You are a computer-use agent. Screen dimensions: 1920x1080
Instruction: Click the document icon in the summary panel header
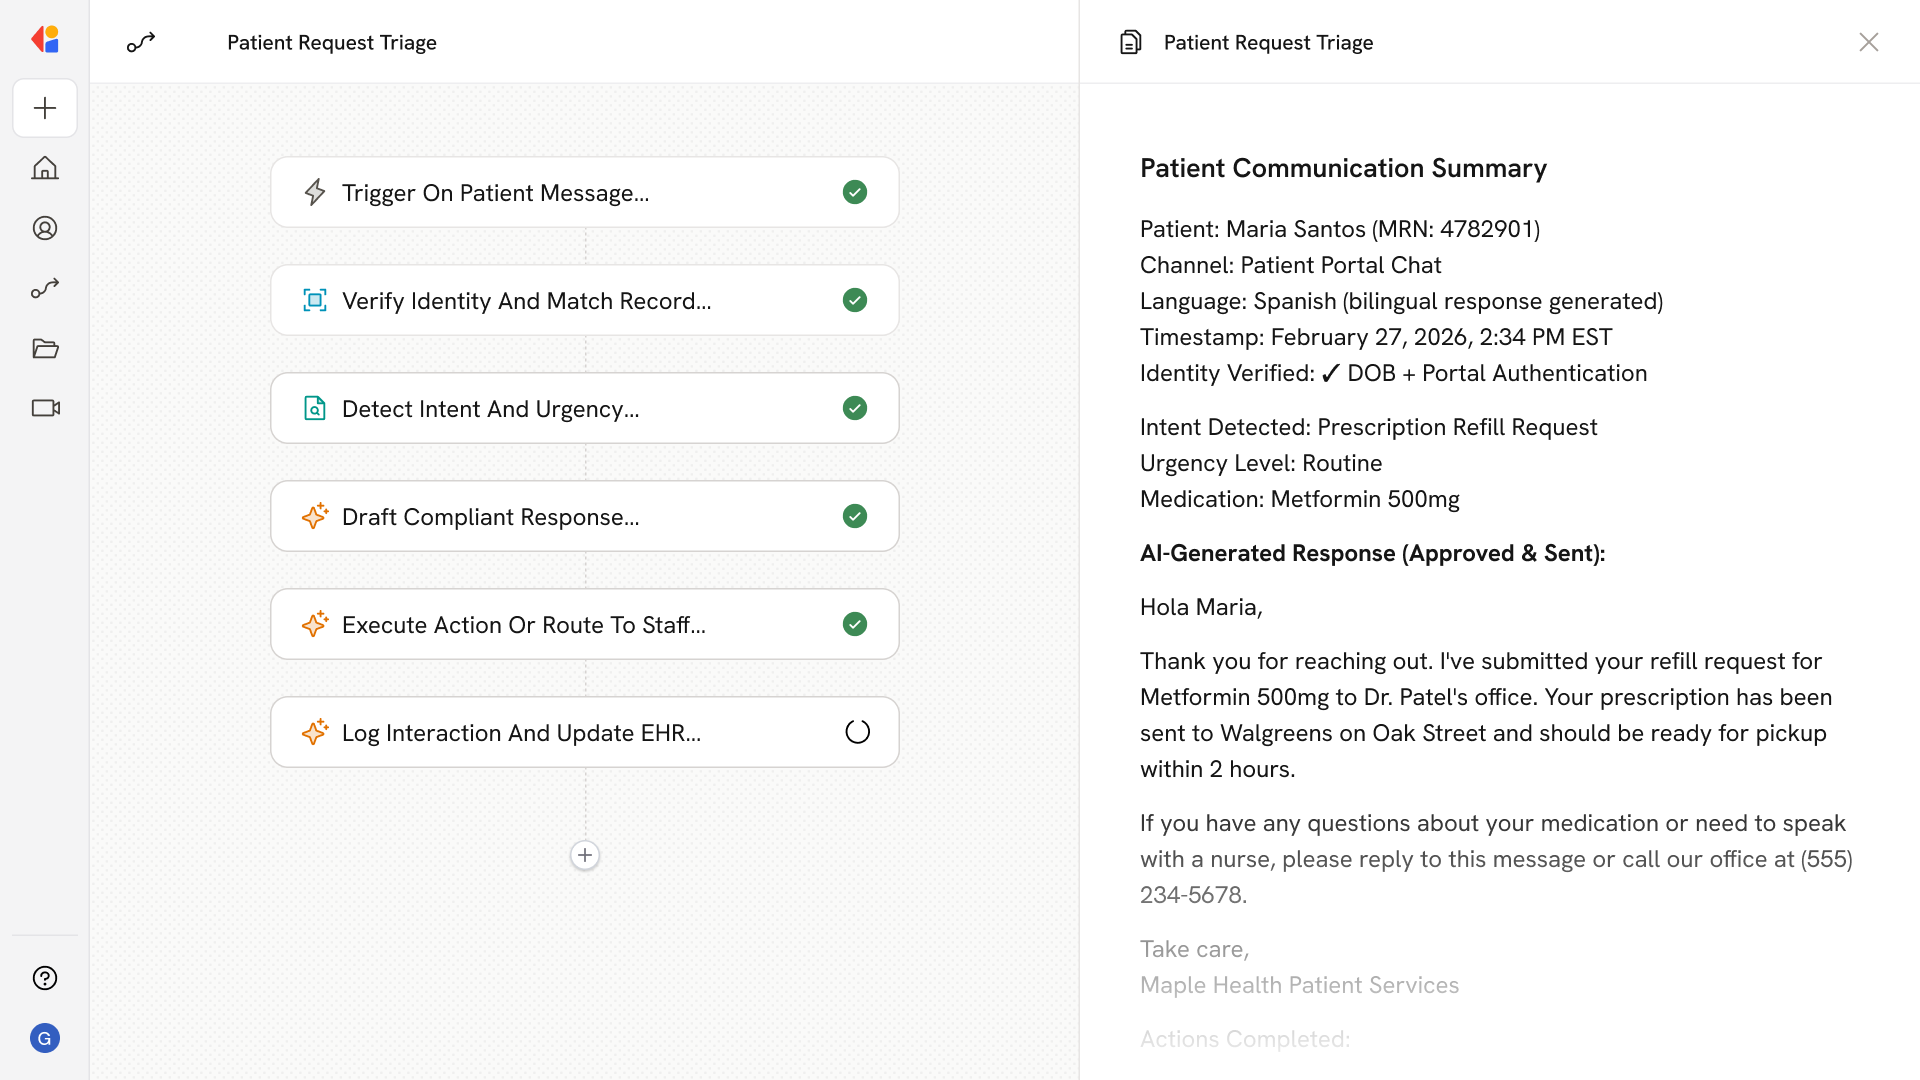point(1130,42)
